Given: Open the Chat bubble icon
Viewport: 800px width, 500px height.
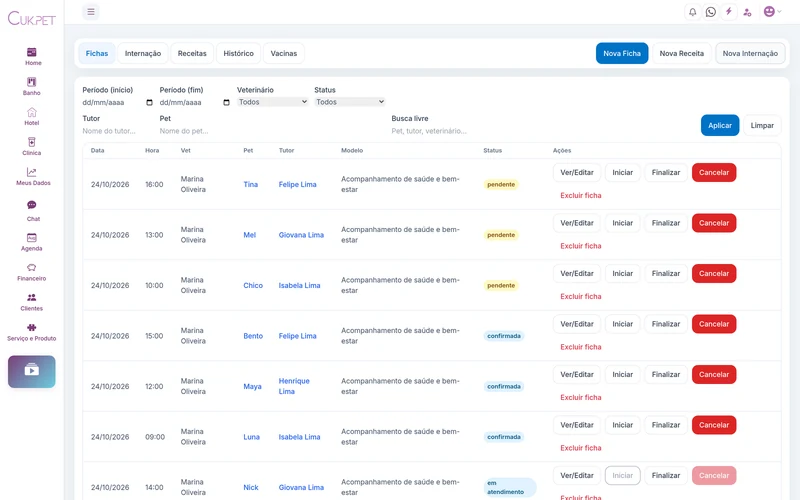Looking at the screenshot, I should (x=32, y=205).
